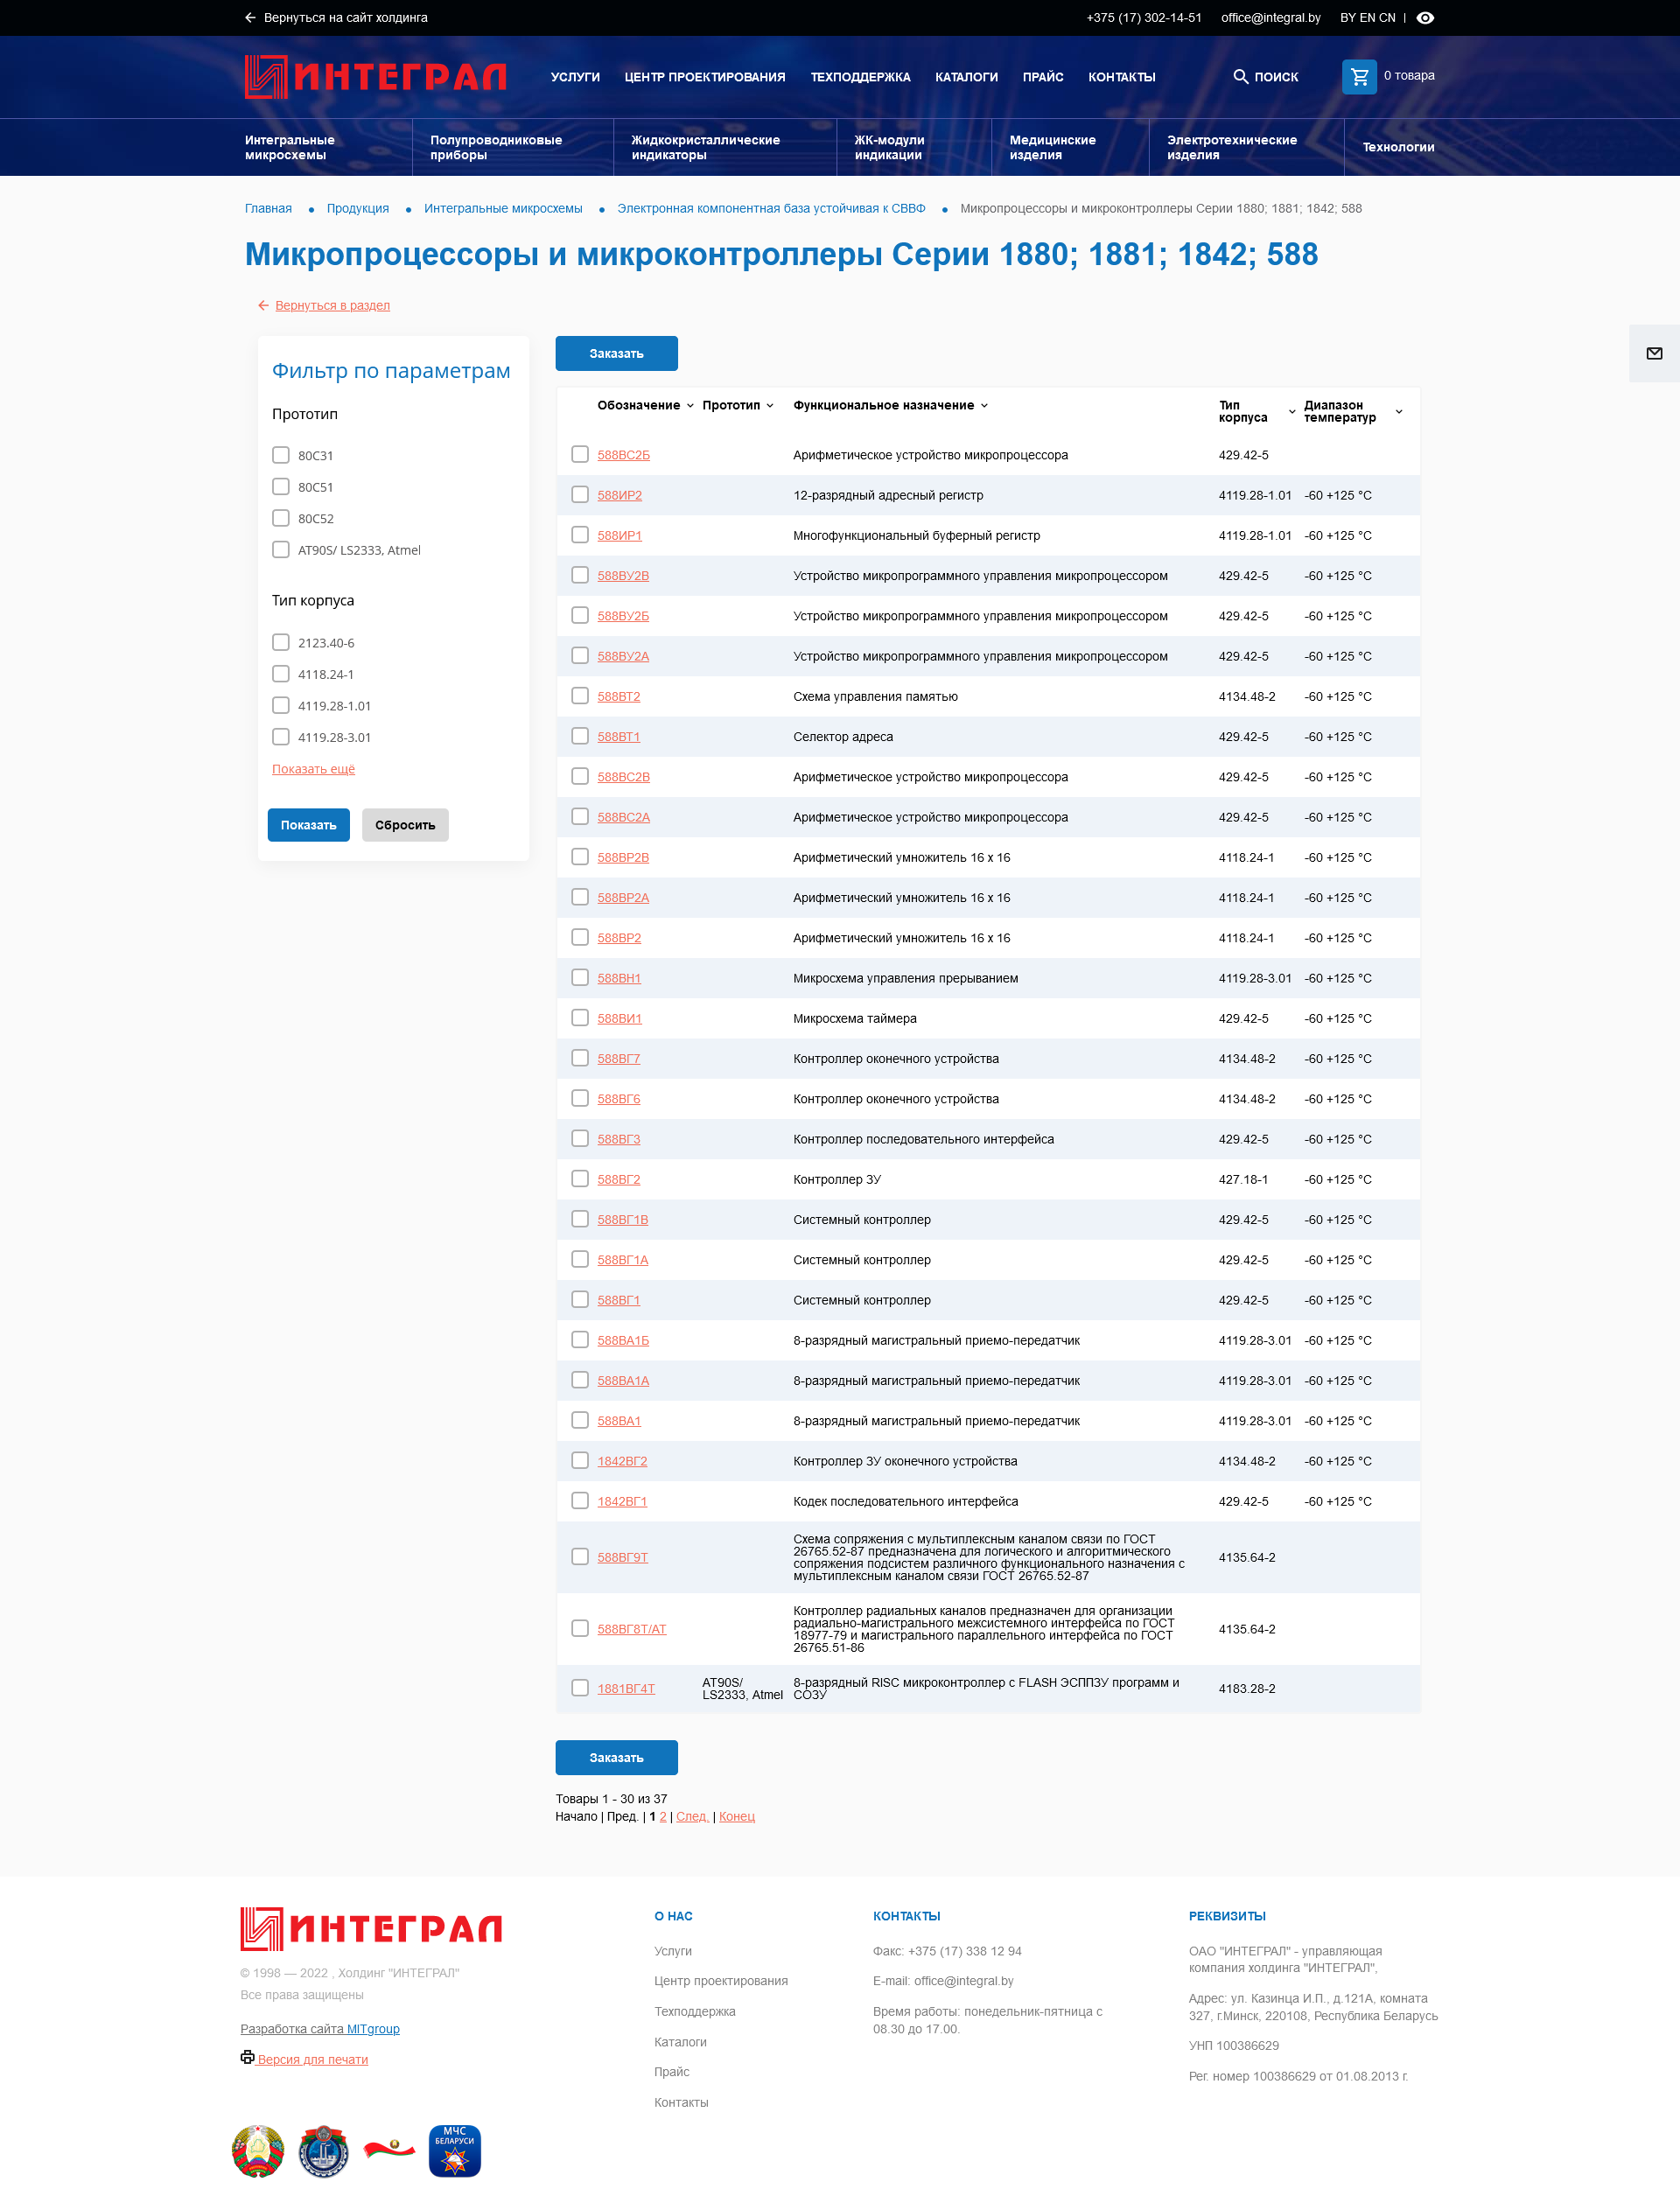The width and height of the screenshot is (1680, 2210).
Task: Click the bottom Заказать button
Action: (616, 1757)
